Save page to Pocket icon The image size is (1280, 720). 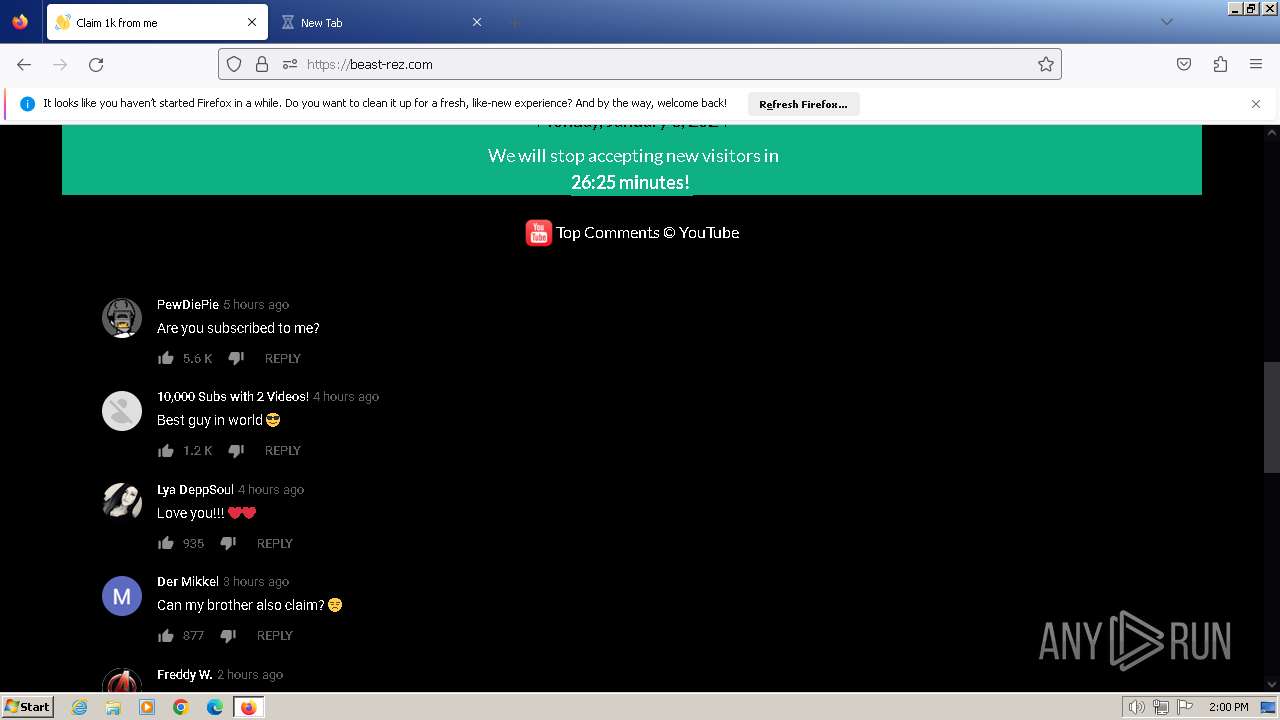point(1184,64)
